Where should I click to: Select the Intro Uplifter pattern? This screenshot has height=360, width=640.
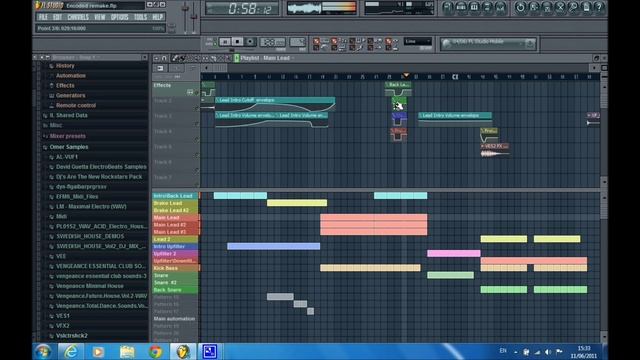coord(176,247)
